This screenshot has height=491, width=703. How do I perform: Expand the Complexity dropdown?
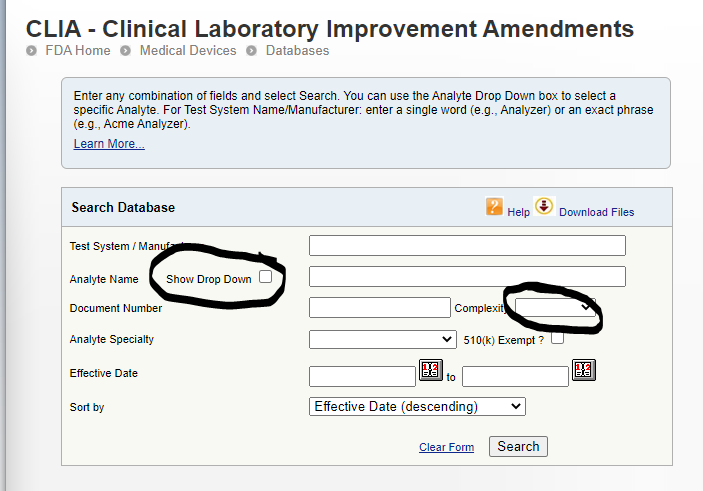coord(555,307)
